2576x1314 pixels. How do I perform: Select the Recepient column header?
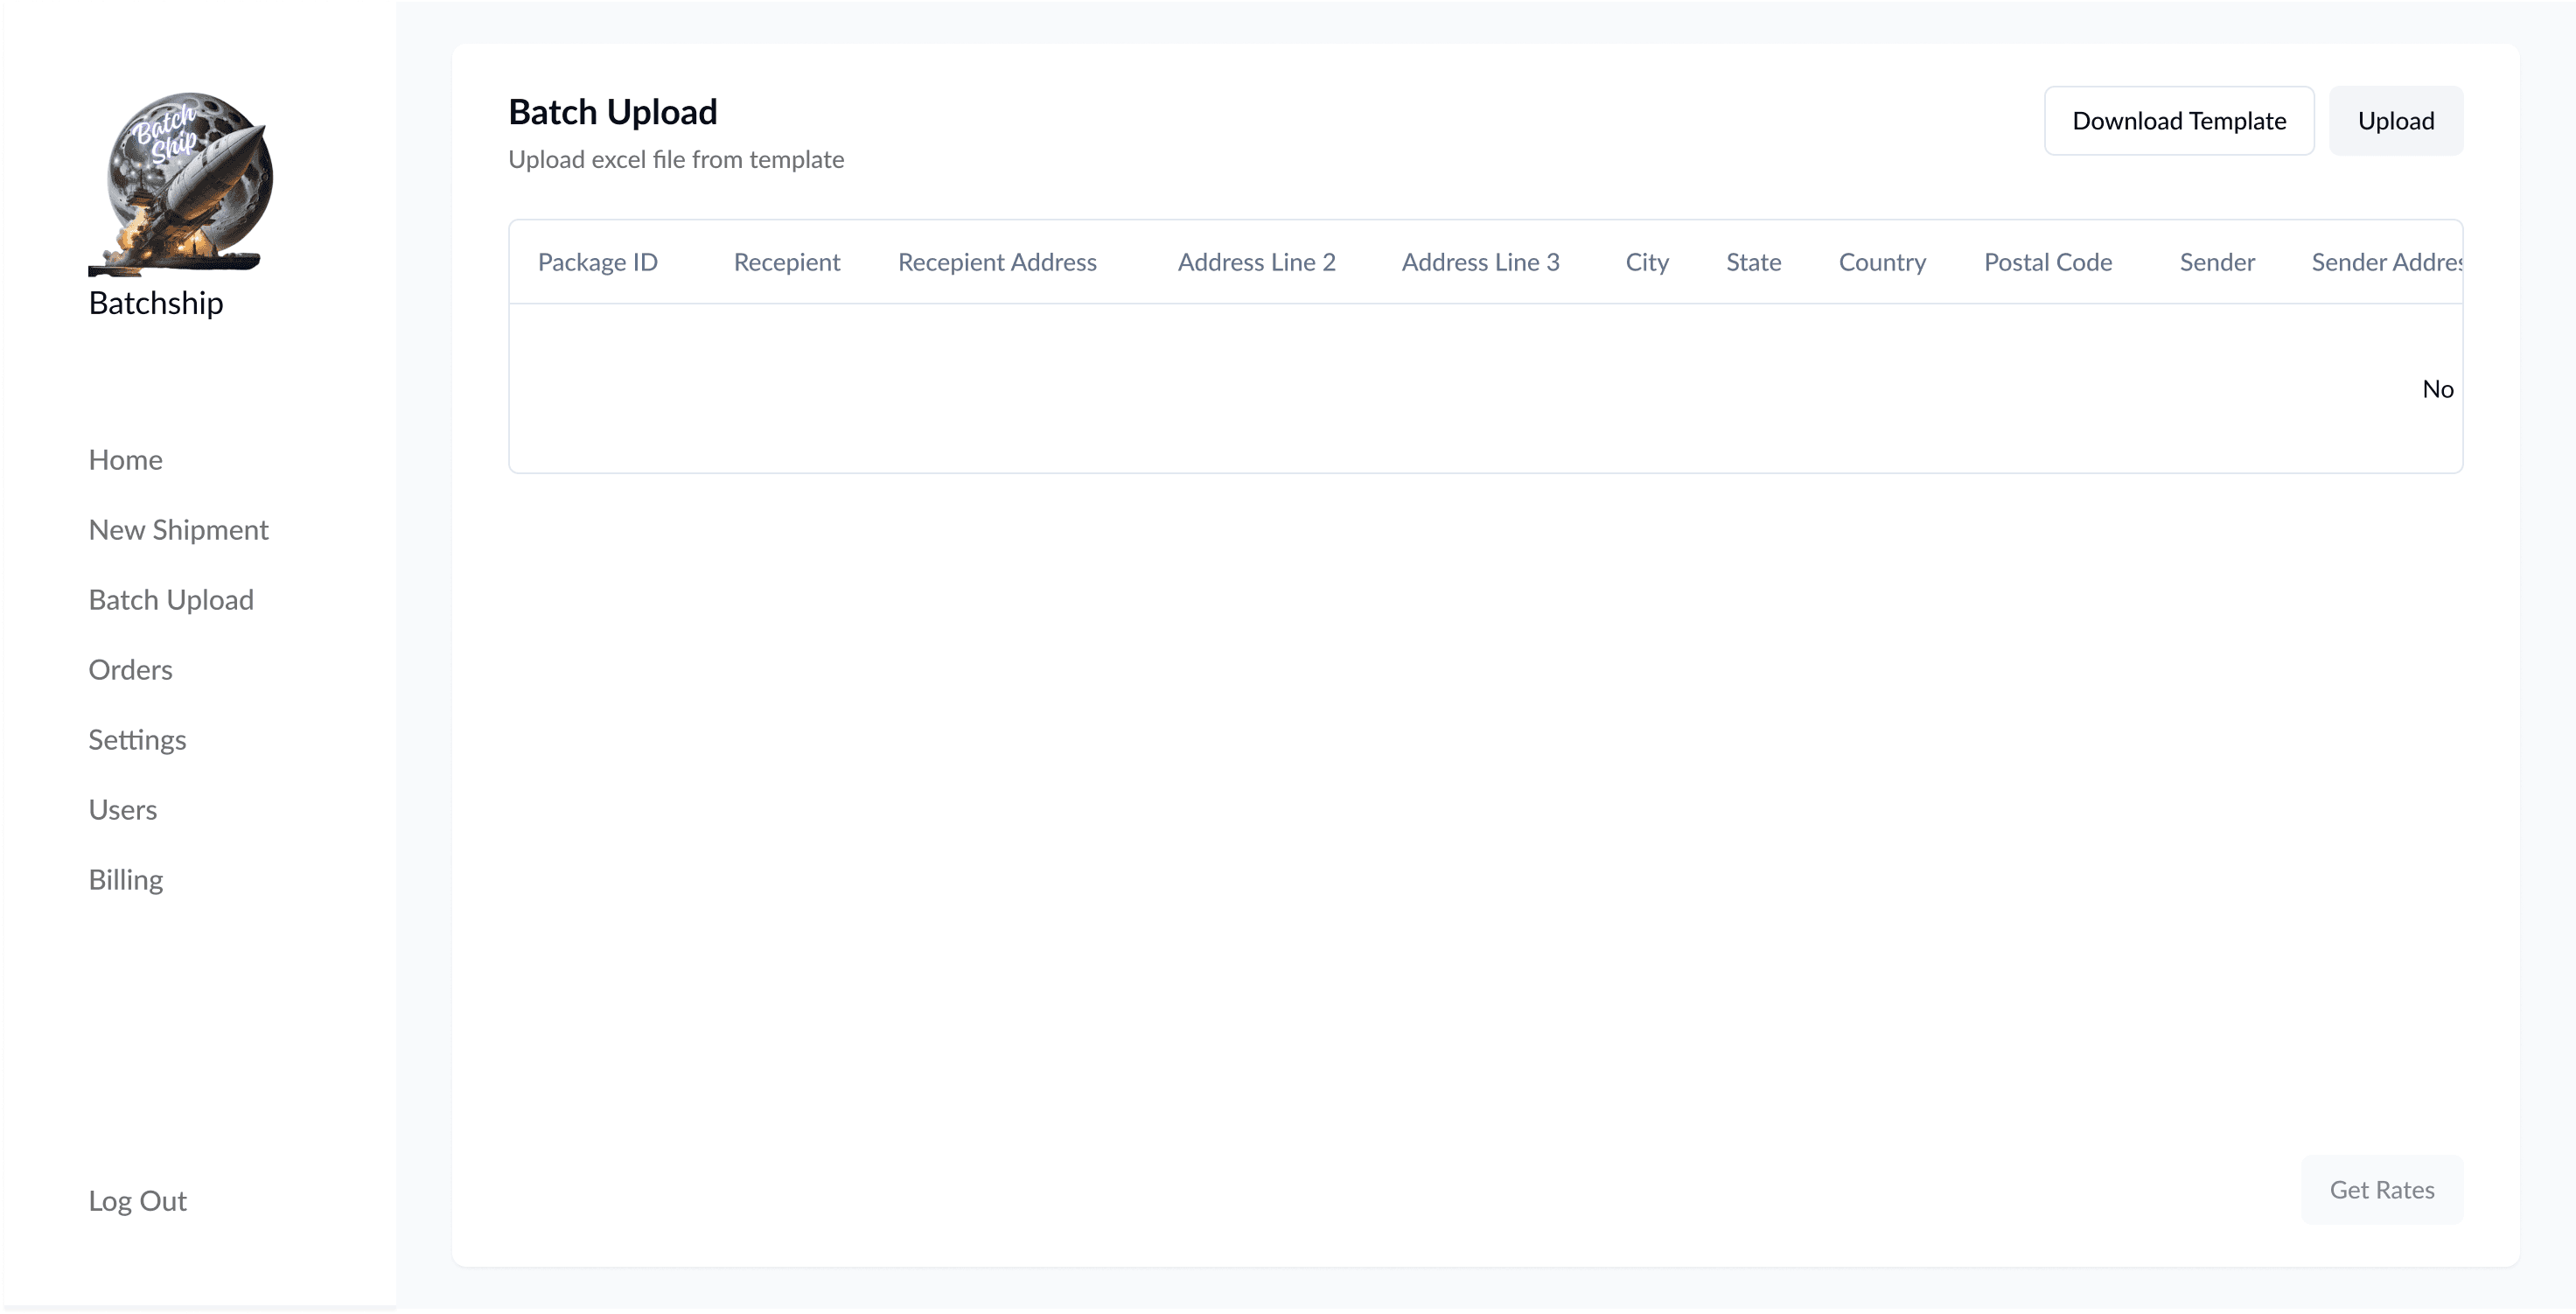(786, 262)
